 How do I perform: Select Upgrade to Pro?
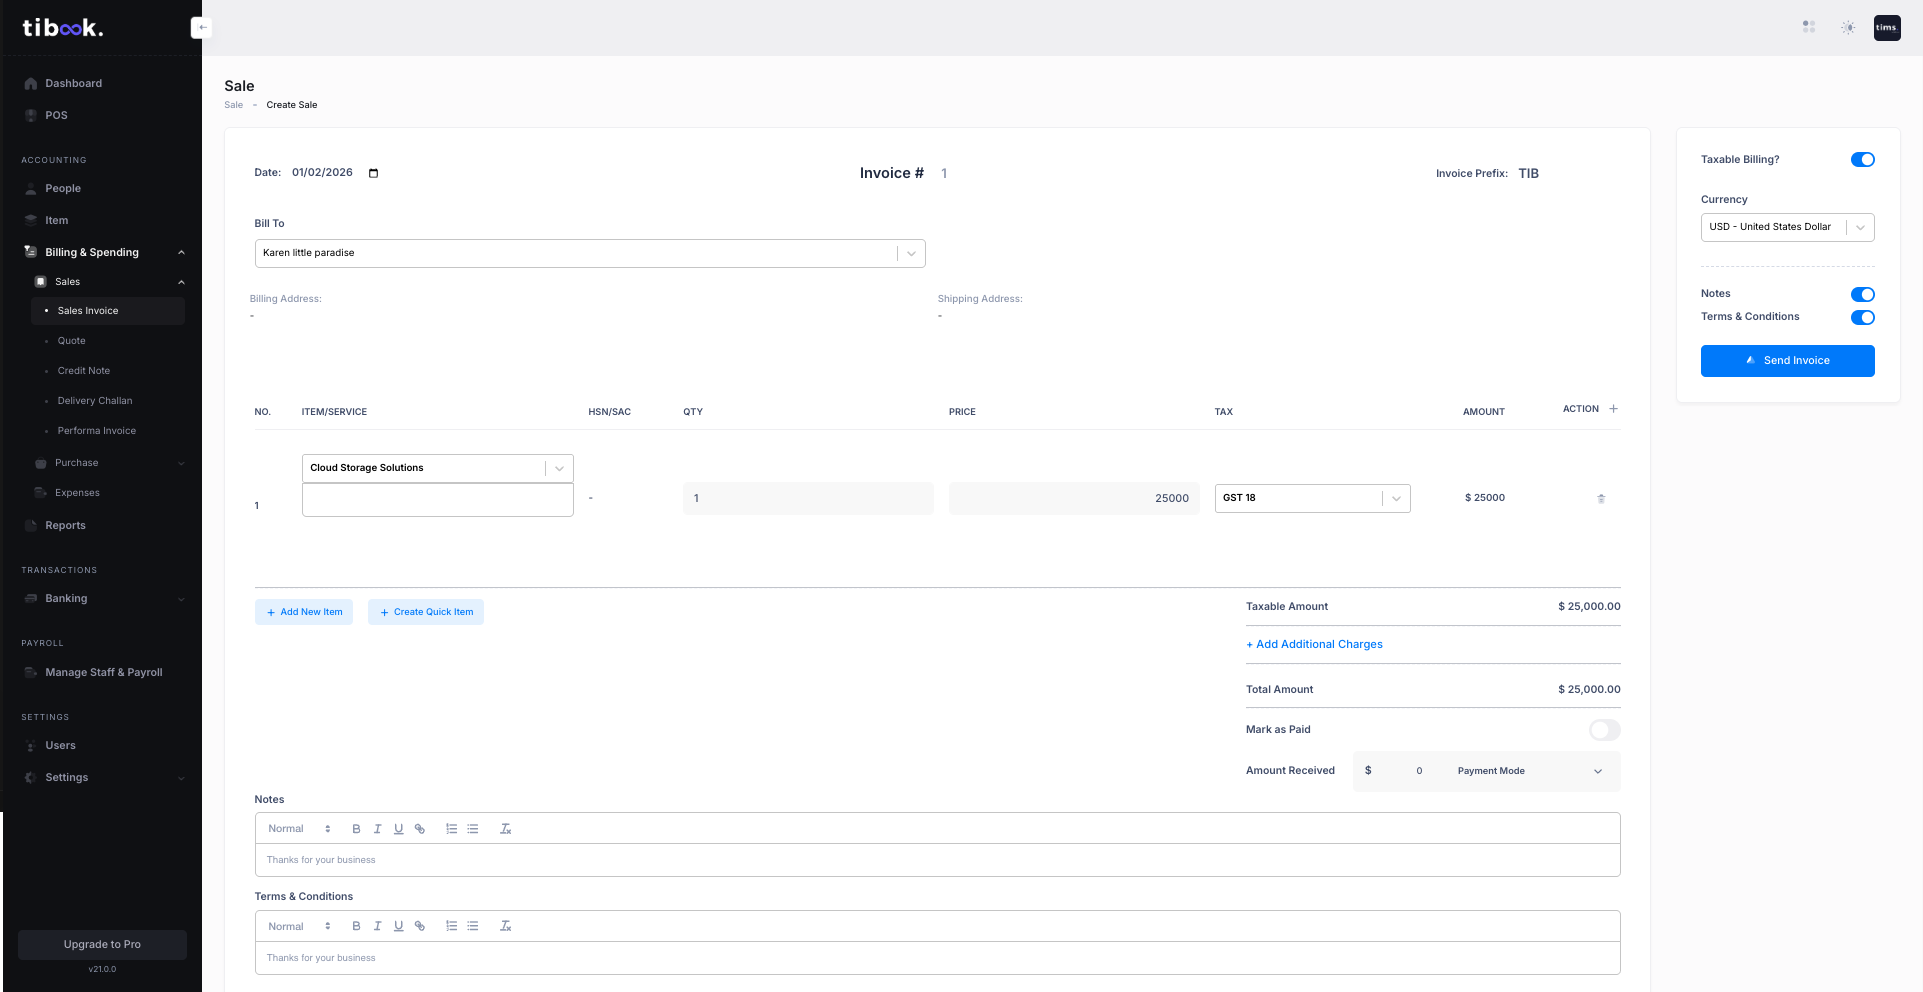click(102, 944)
